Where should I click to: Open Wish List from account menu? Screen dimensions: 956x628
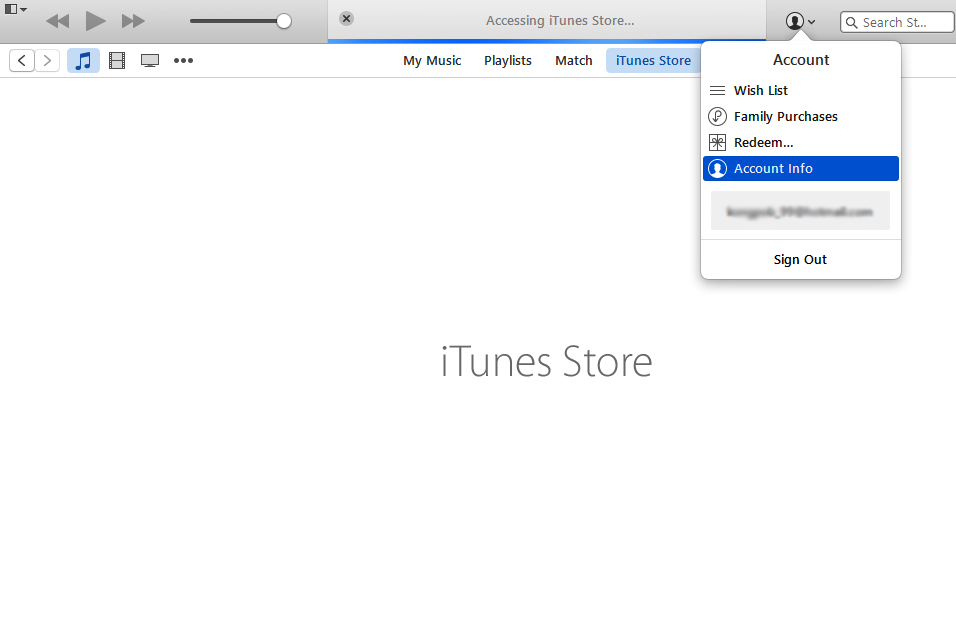click(x=801, y=90)
